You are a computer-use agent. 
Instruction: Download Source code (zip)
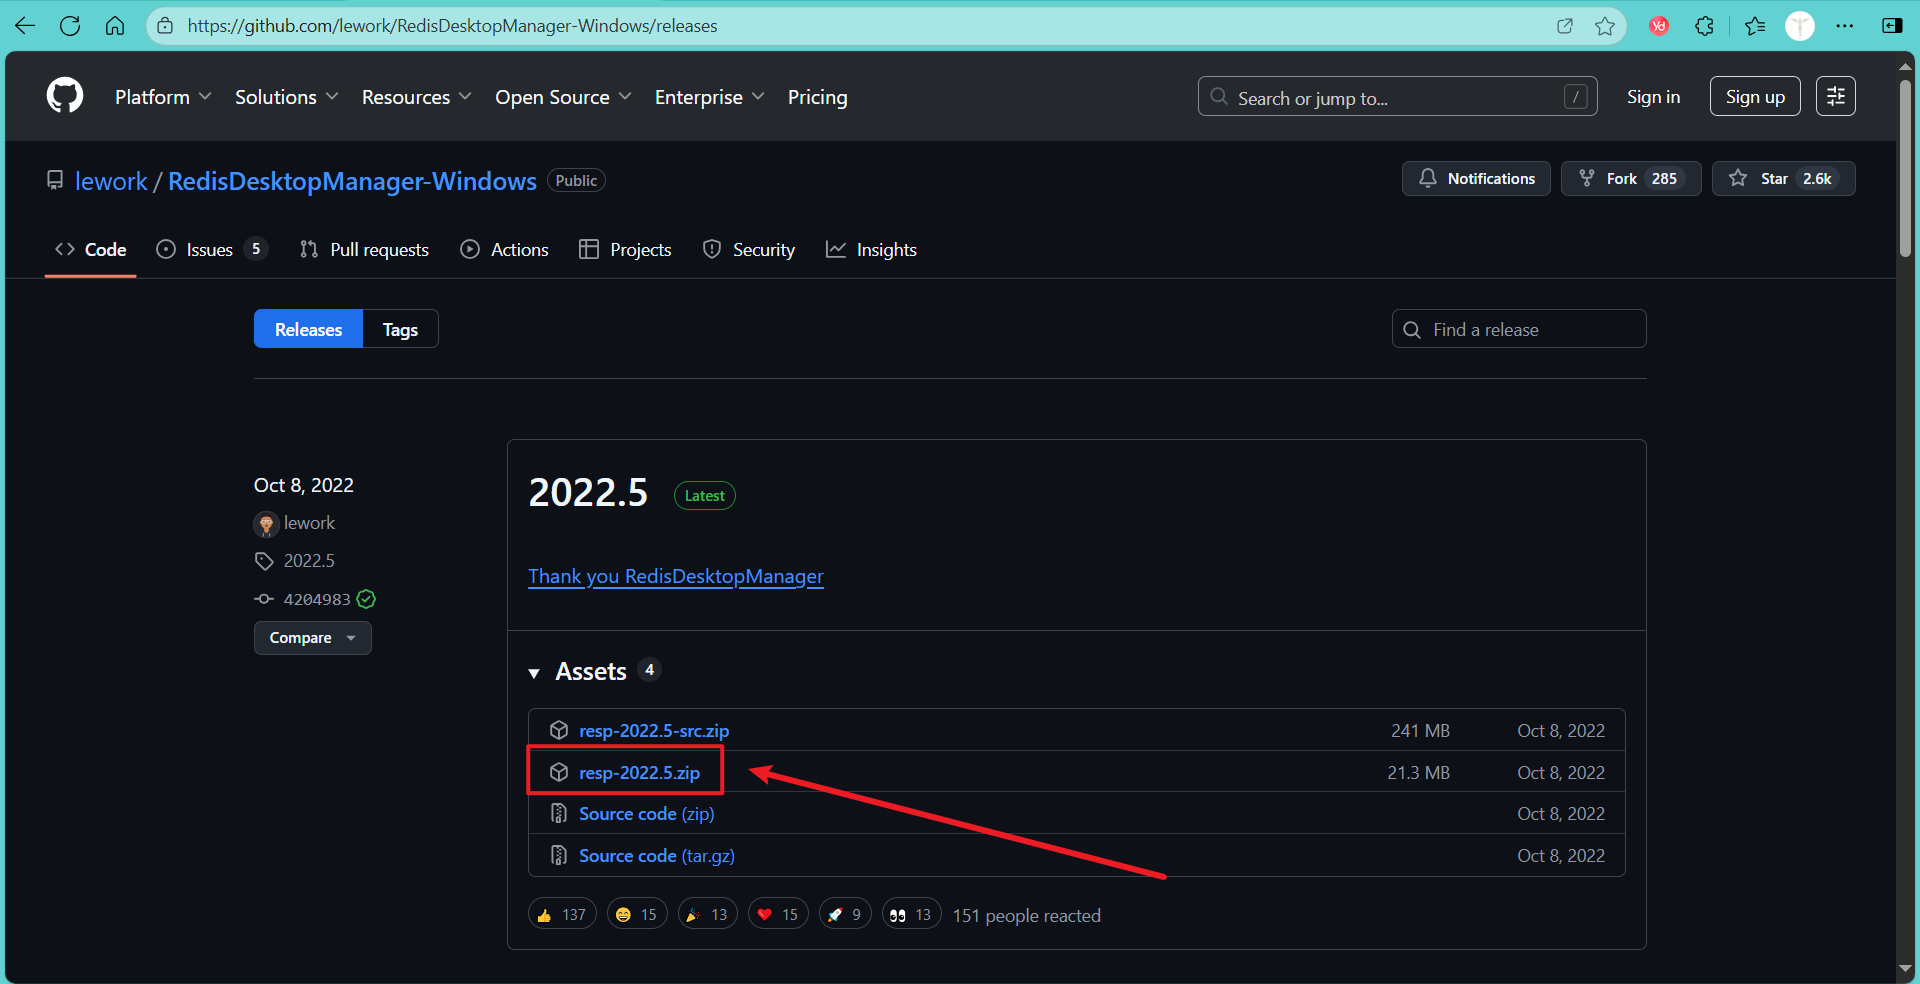(646, 814)
